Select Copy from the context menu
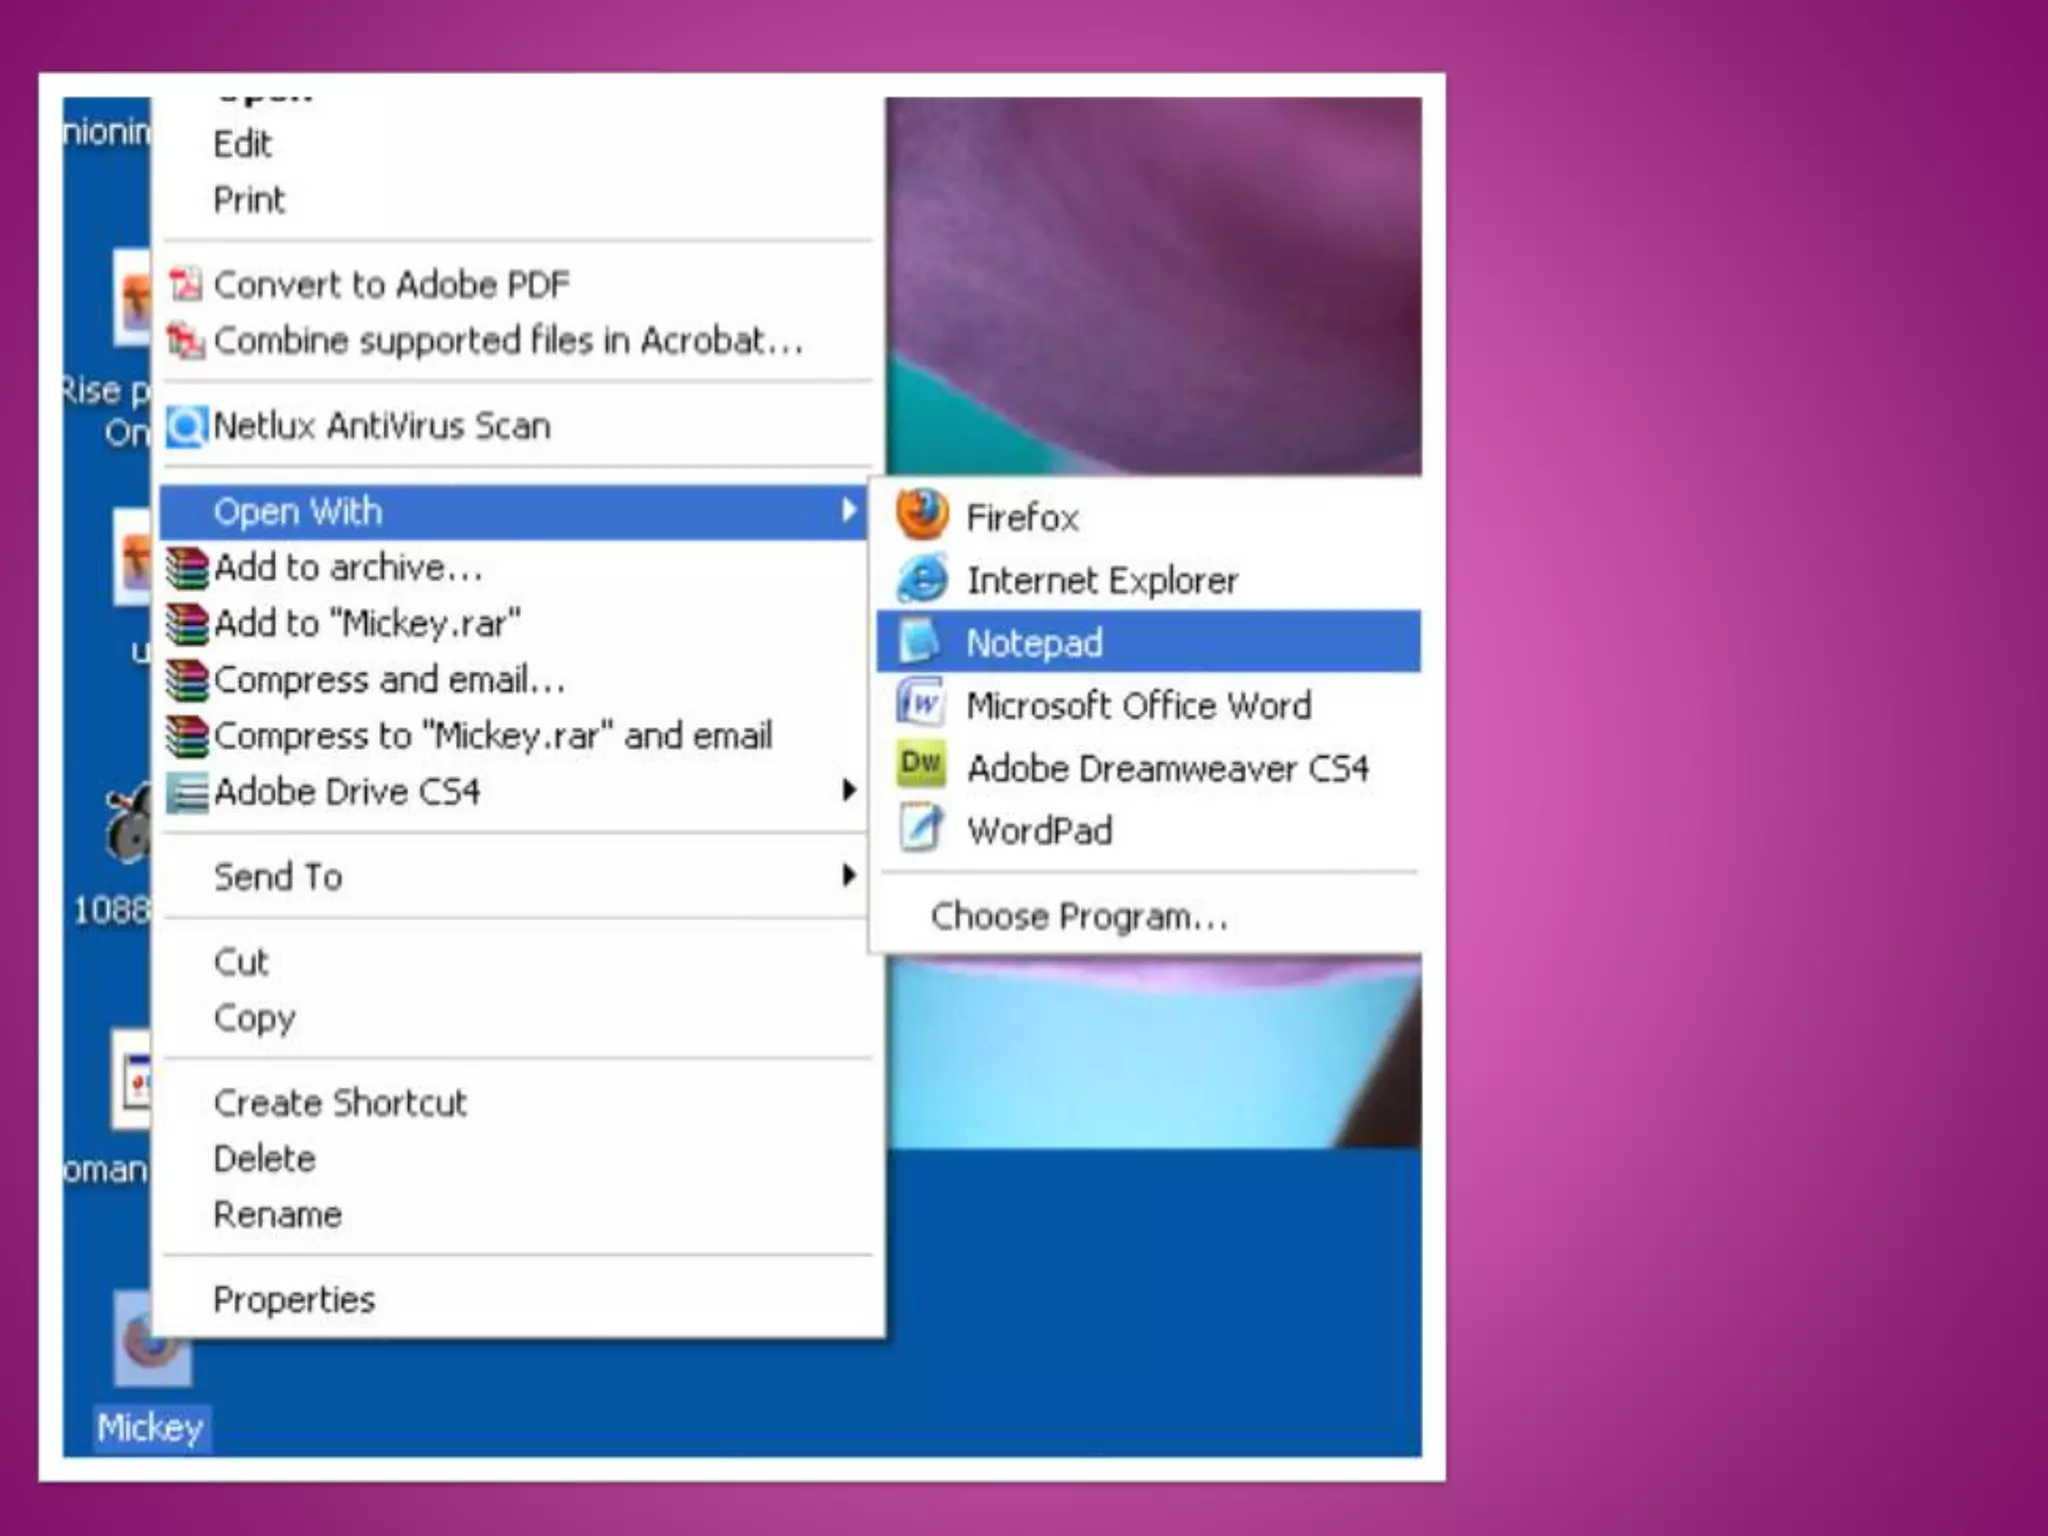Screen dimensions: 2048x1536 pyautogui.click(x=254, y=1018)
